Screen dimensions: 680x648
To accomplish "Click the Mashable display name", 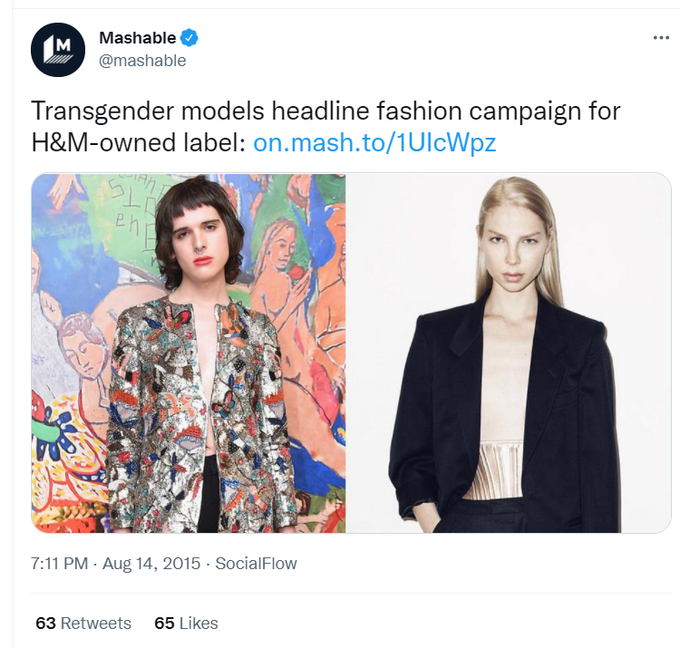I will pyautogui.click(x=137, y=38).
